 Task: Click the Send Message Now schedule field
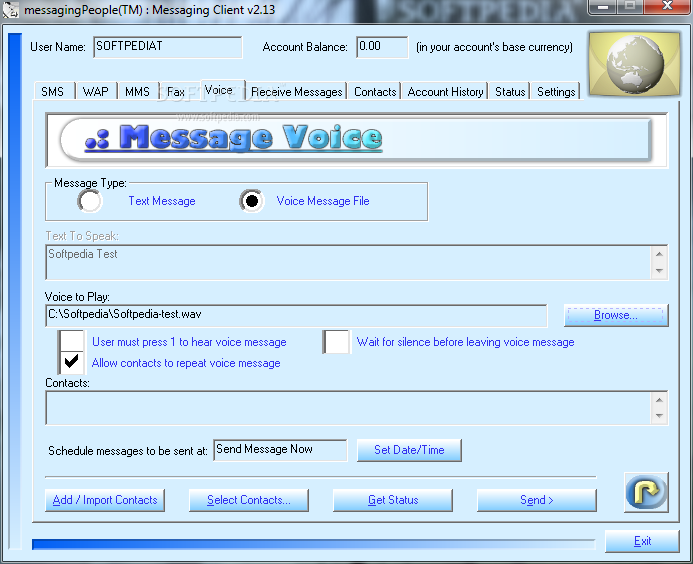click(x=280, y=450)
